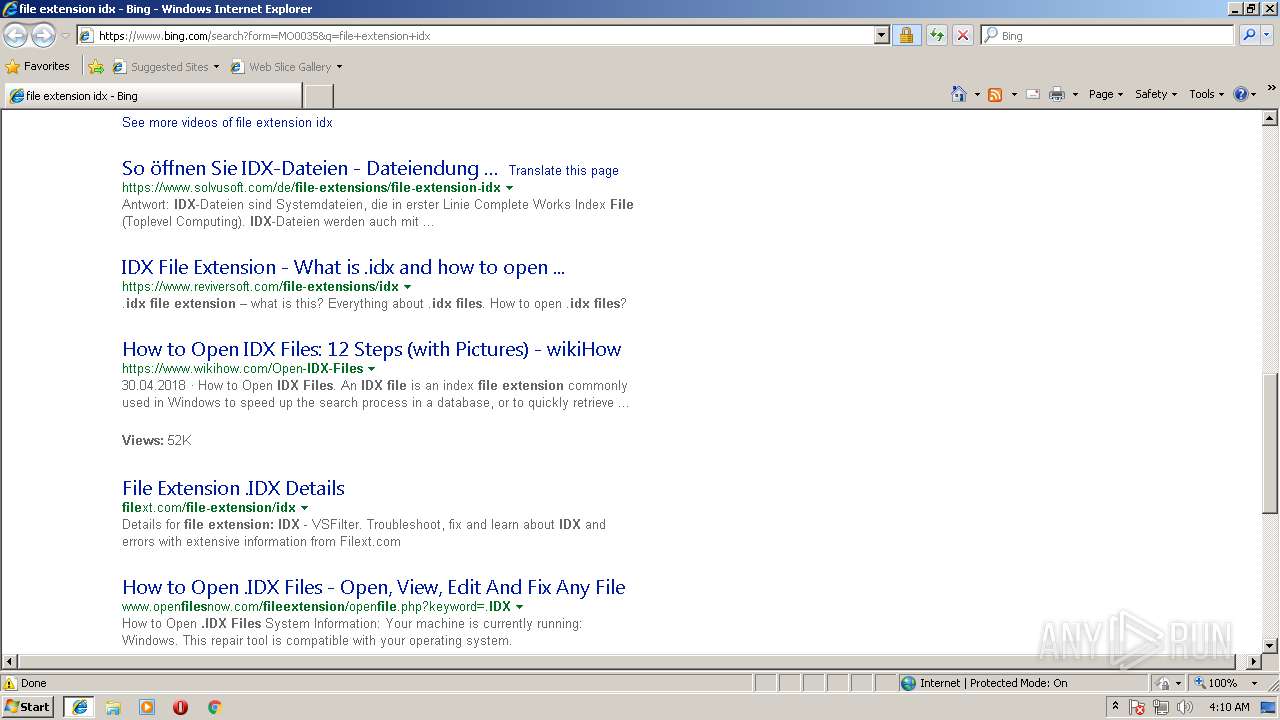This screenshot has width=1280, height=720.
Task: Click the Home toolbar icon
Action: (959, 94)
